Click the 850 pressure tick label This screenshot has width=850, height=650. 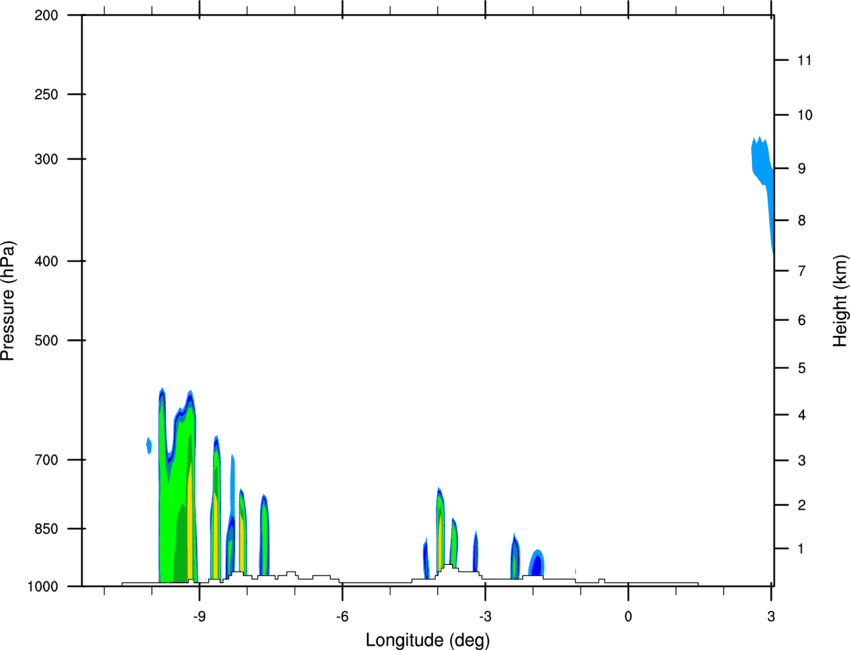[x=46, y=529]
